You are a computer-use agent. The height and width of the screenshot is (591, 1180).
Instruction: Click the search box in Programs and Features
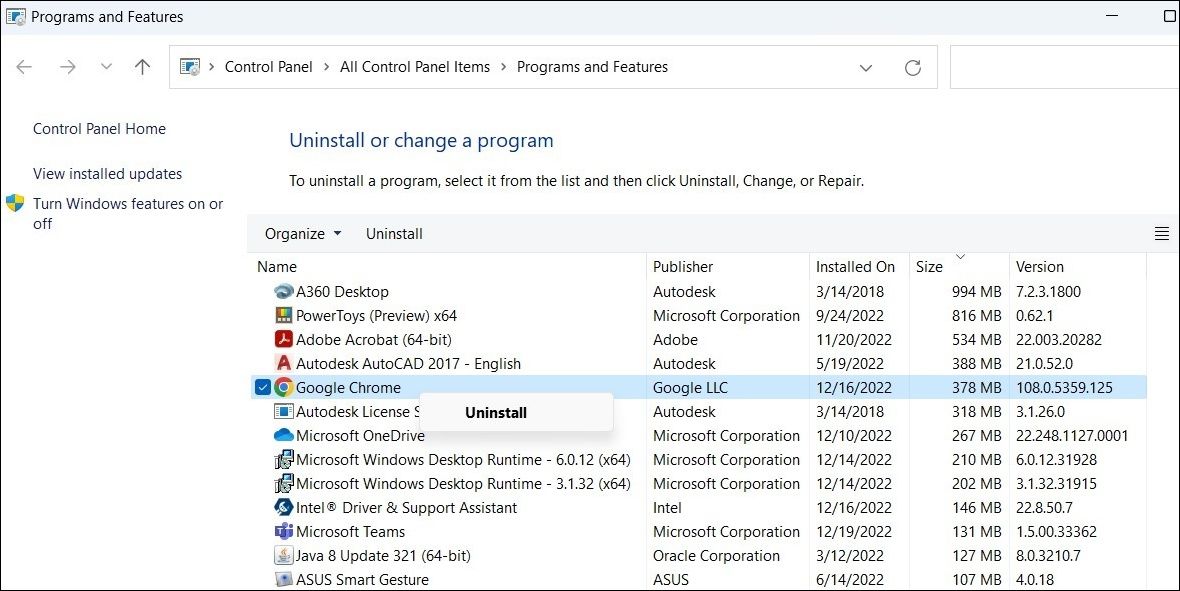(x=1063, y=67)
